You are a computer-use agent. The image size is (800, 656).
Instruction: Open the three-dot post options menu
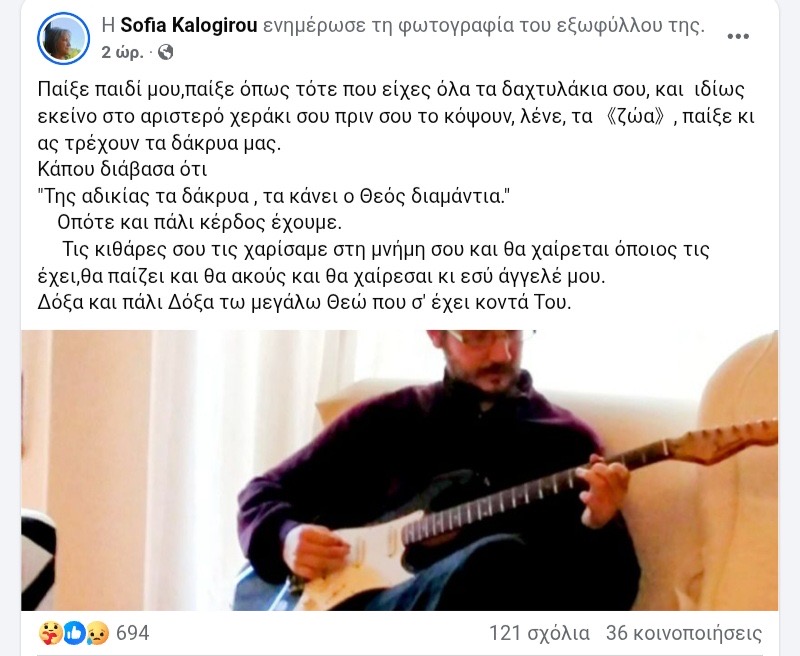click(x=738, y=36)
